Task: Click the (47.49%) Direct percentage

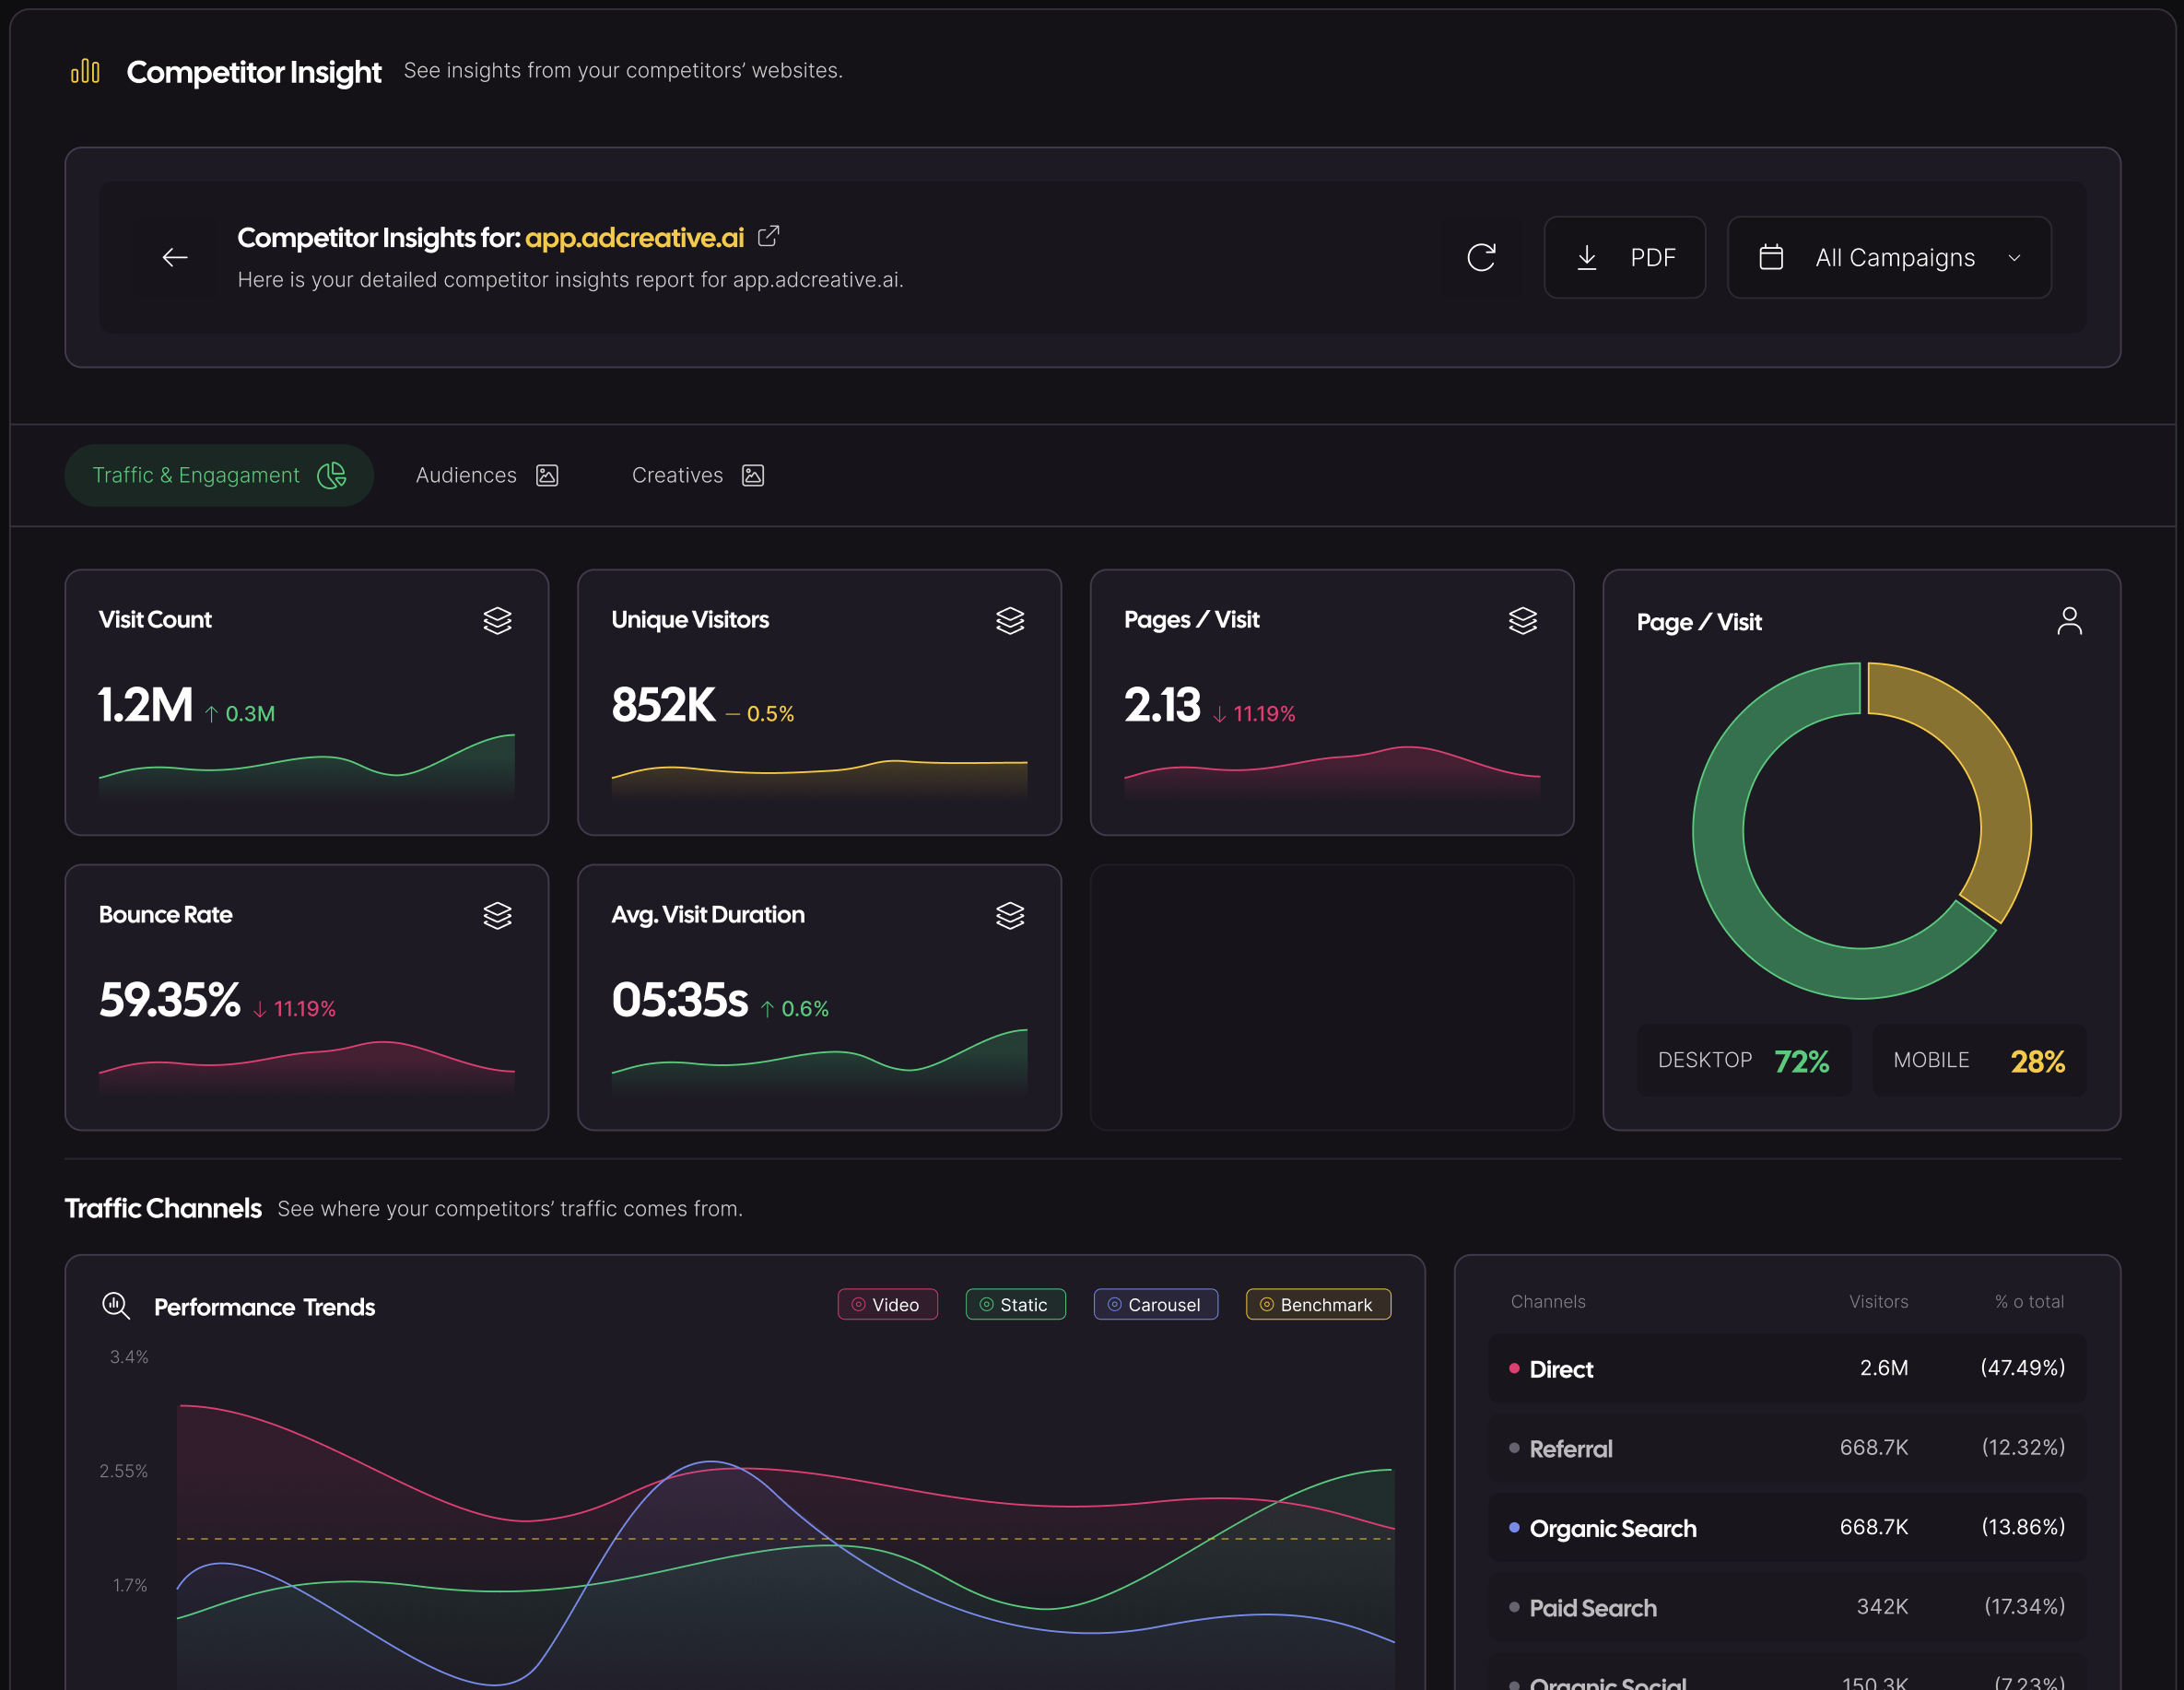Action: click(x=2022, y=1368)
